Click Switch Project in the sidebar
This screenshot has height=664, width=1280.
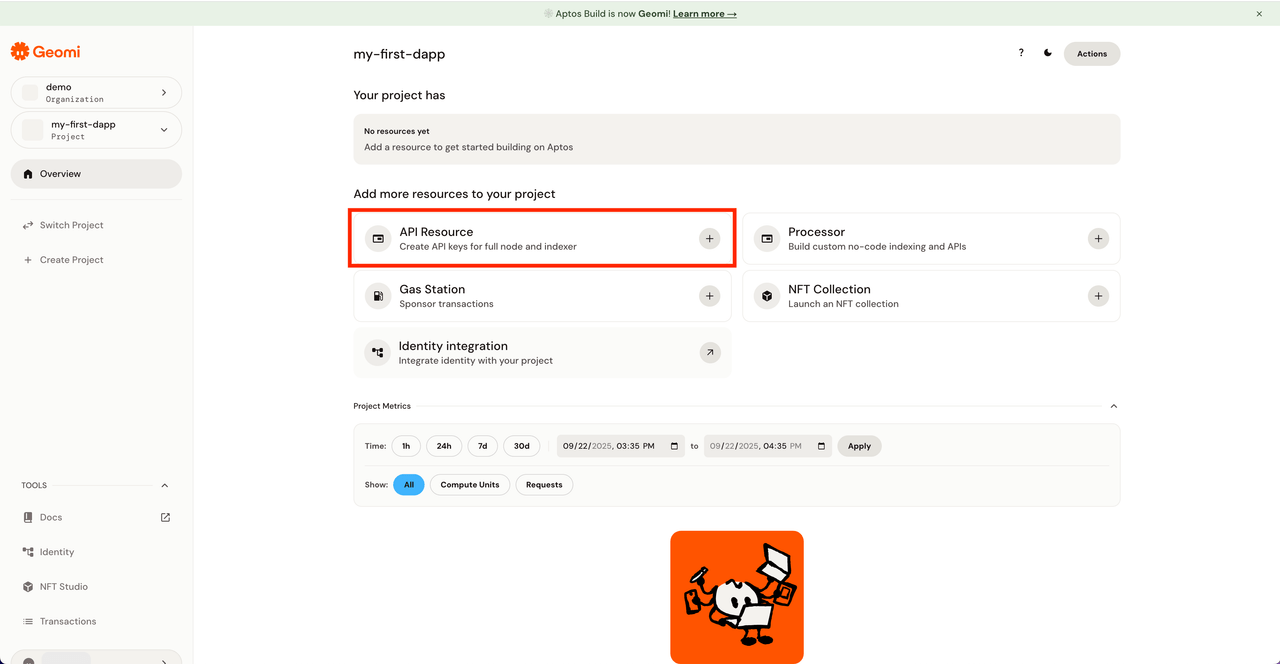70,225
